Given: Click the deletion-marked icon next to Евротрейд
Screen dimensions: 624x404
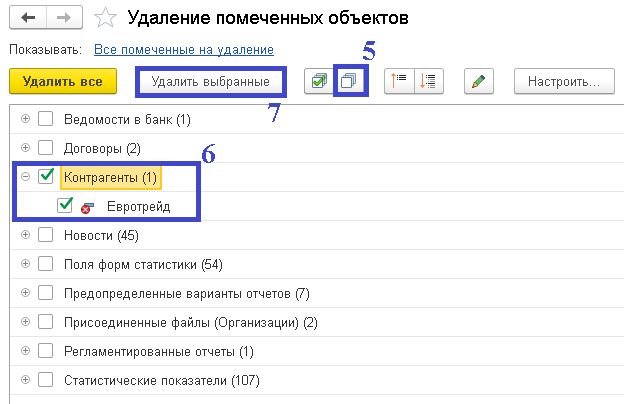Looking at the screenshot, I should [87, 207].
